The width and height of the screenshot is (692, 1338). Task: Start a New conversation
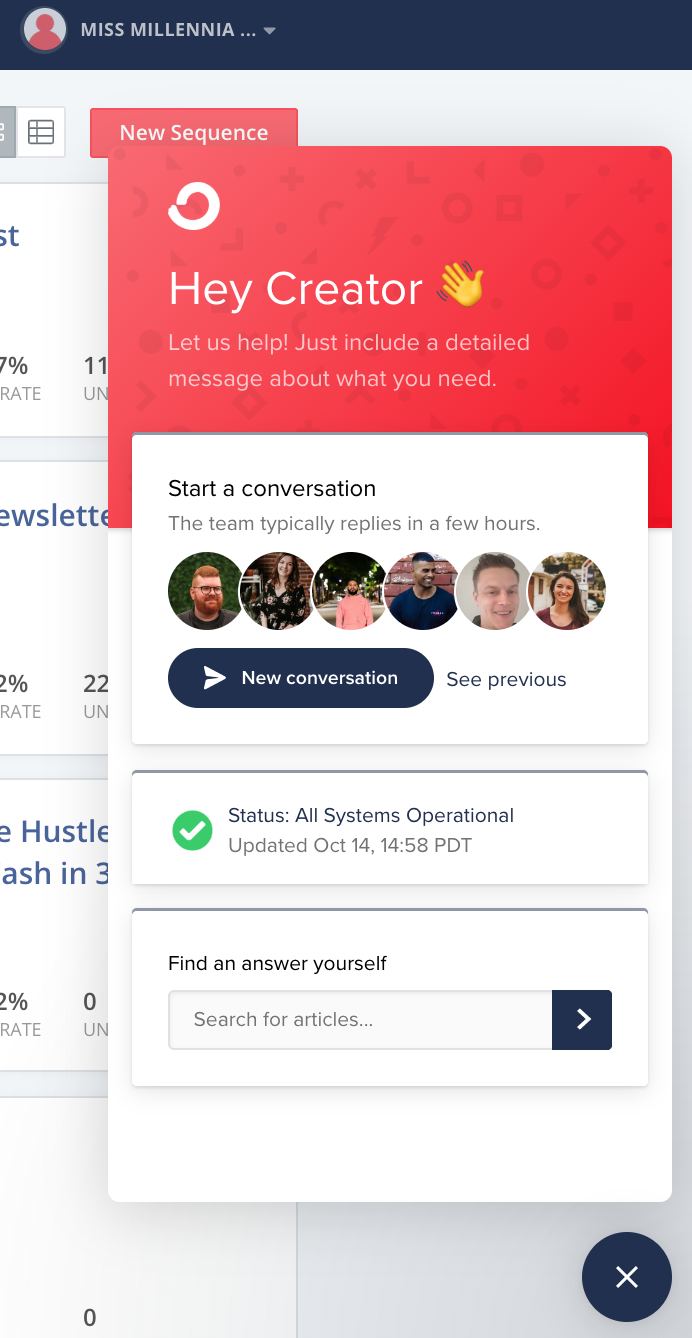[x=300, y=678]
